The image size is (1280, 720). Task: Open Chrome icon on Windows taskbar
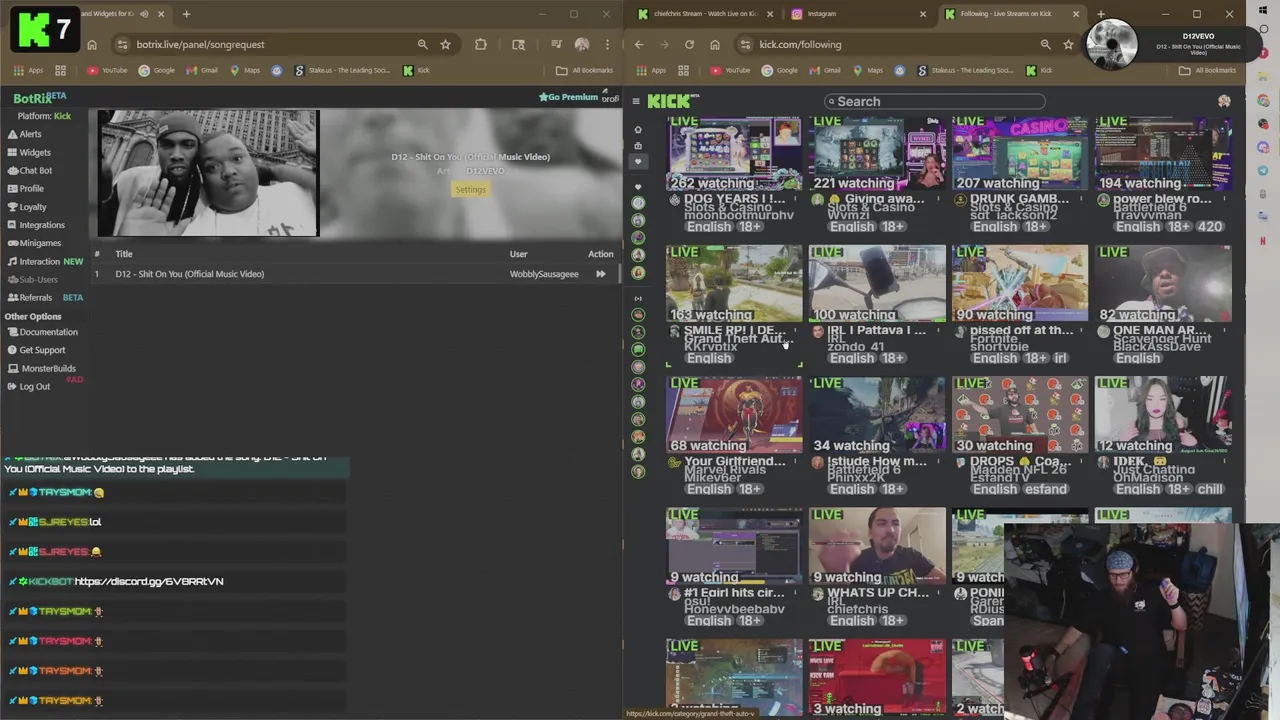[x=1263, y=101]
